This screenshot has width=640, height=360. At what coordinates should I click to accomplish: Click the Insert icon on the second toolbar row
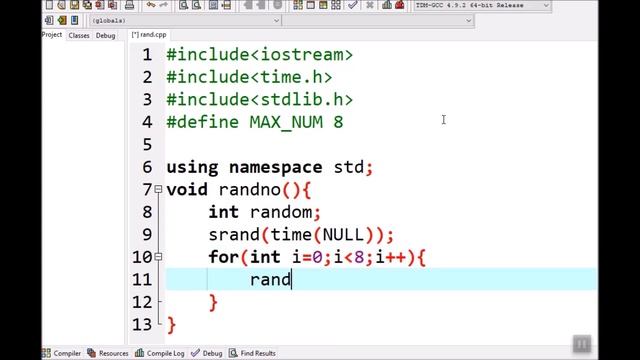[x=49, y=20]
